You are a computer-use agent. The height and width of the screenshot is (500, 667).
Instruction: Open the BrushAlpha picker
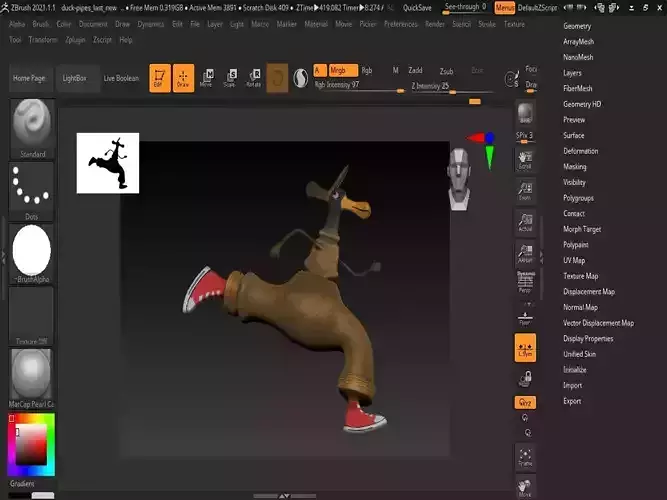pos(32,254)
